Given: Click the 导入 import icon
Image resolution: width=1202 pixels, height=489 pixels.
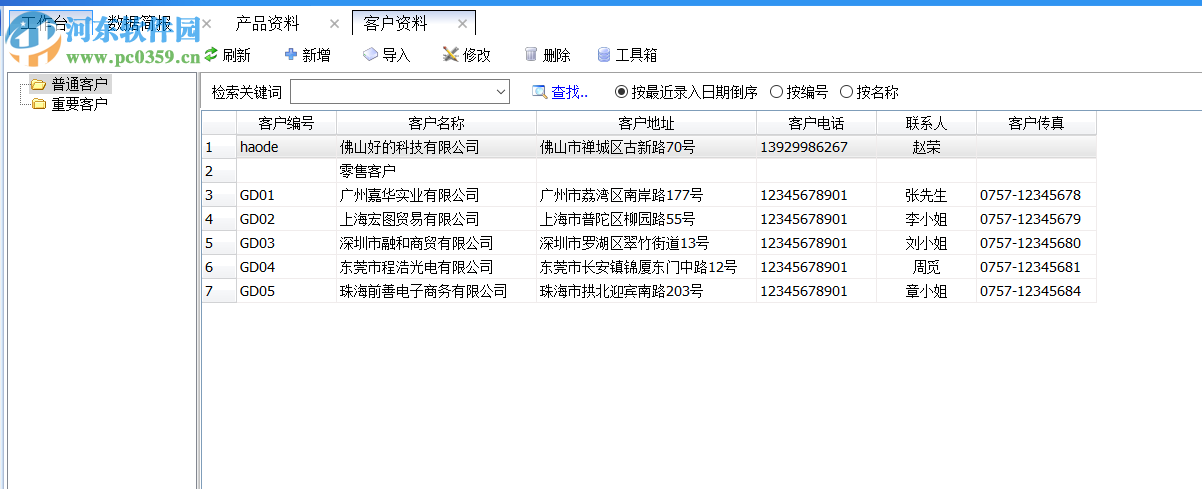Looking at the screenshot, I should [x=370, y=54].
